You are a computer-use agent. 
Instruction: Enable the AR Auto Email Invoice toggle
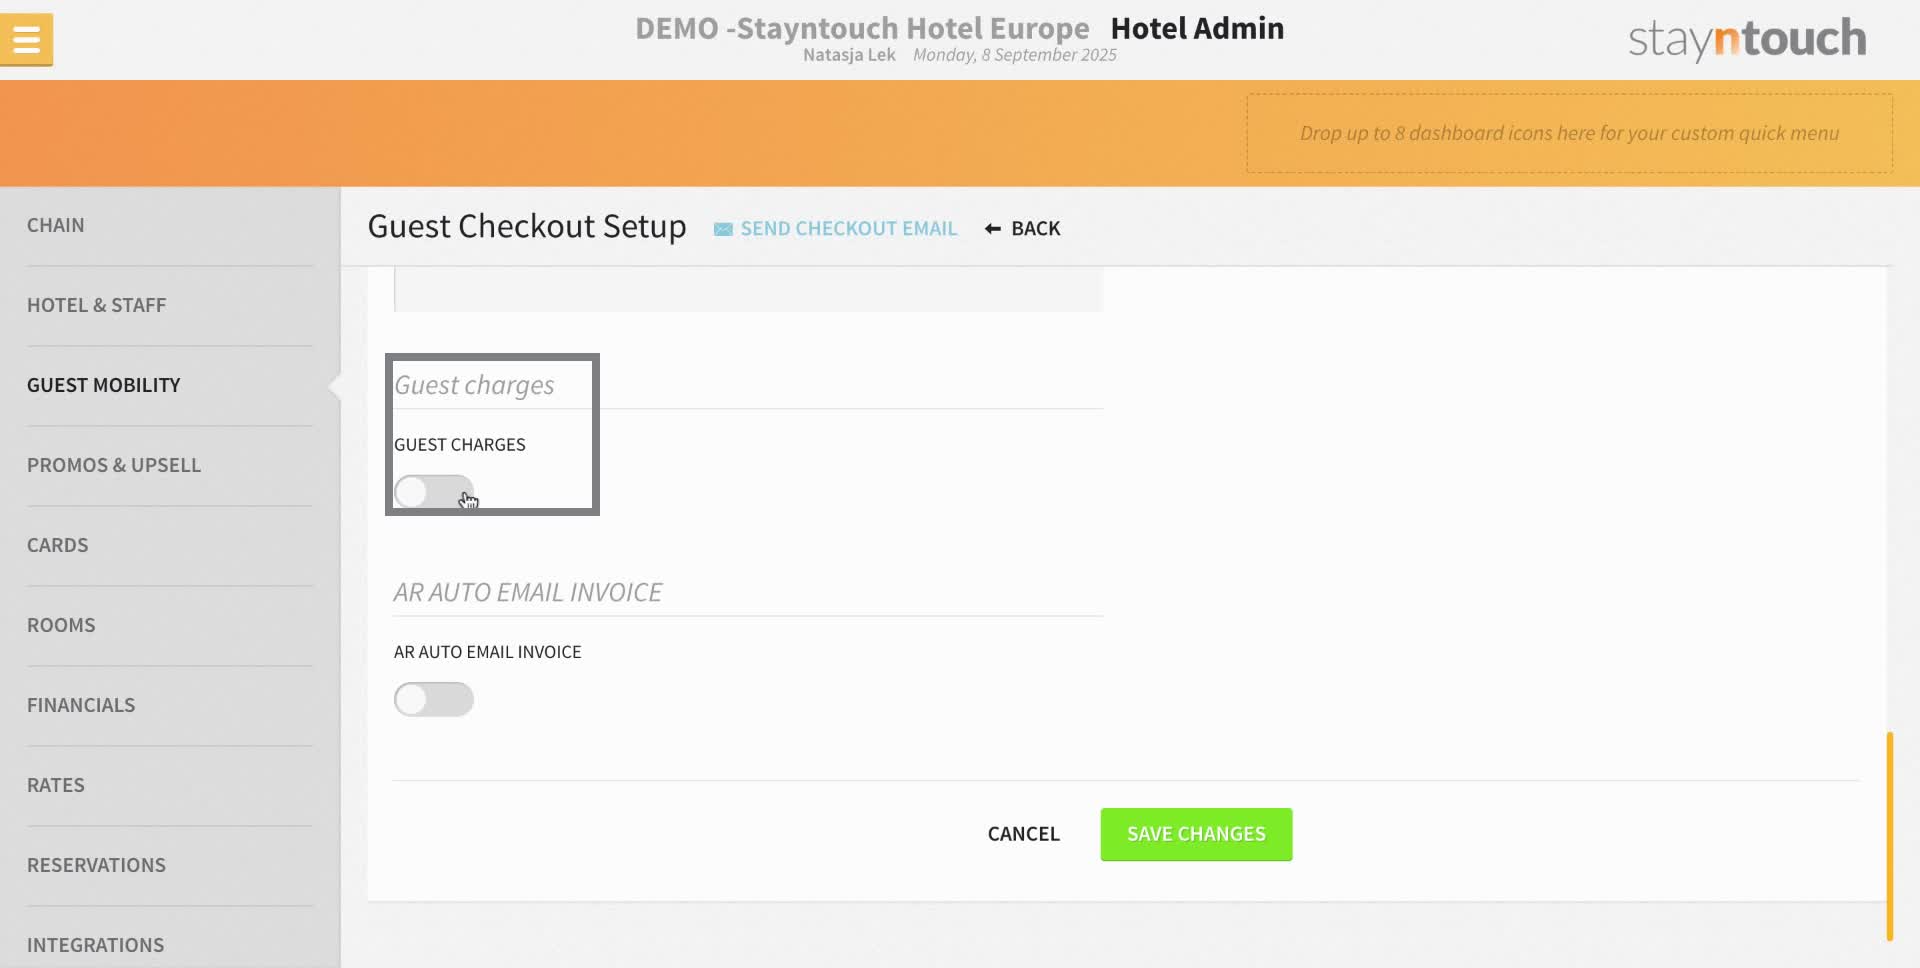tap(433, 699)
